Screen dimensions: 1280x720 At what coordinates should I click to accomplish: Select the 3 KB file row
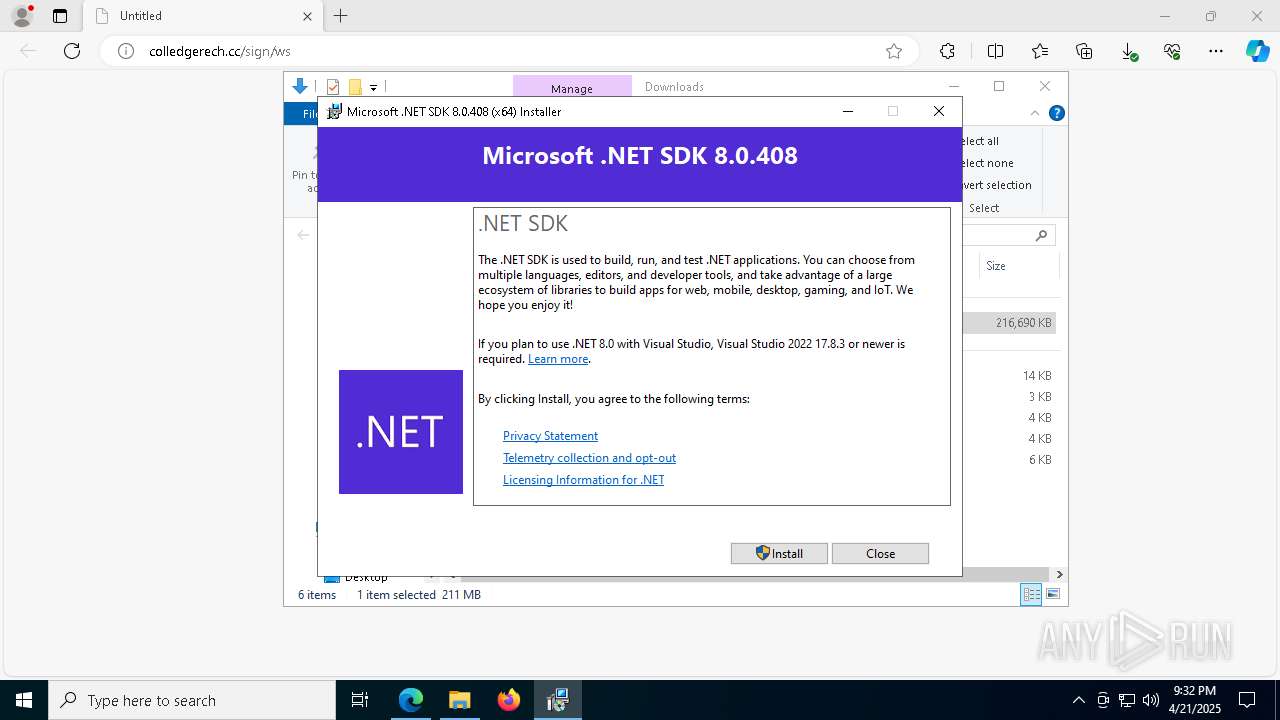point(1009,397)
